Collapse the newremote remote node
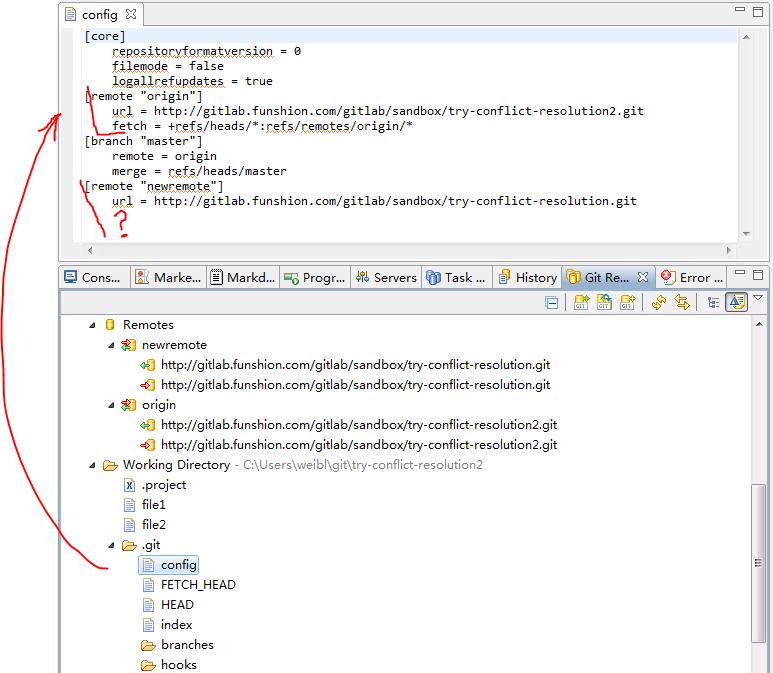 click(x=112, y=345)
